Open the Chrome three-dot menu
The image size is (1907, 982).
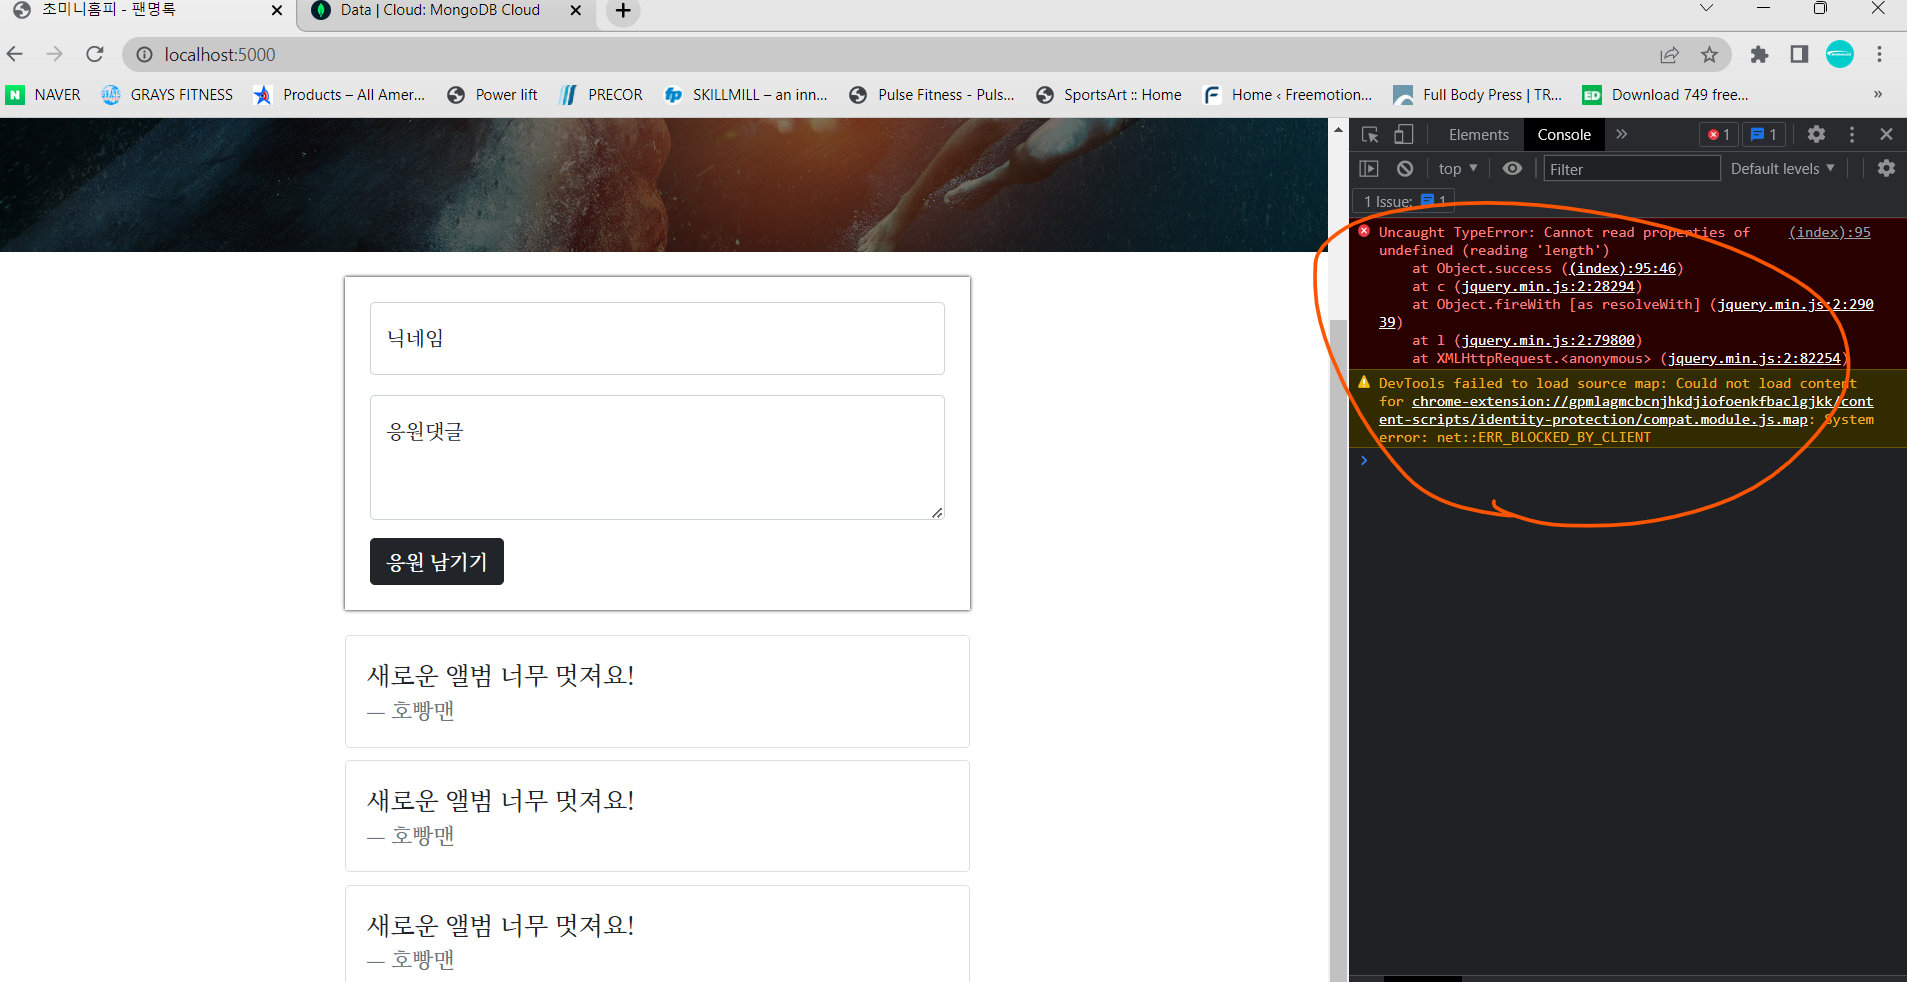(1880, 55)
